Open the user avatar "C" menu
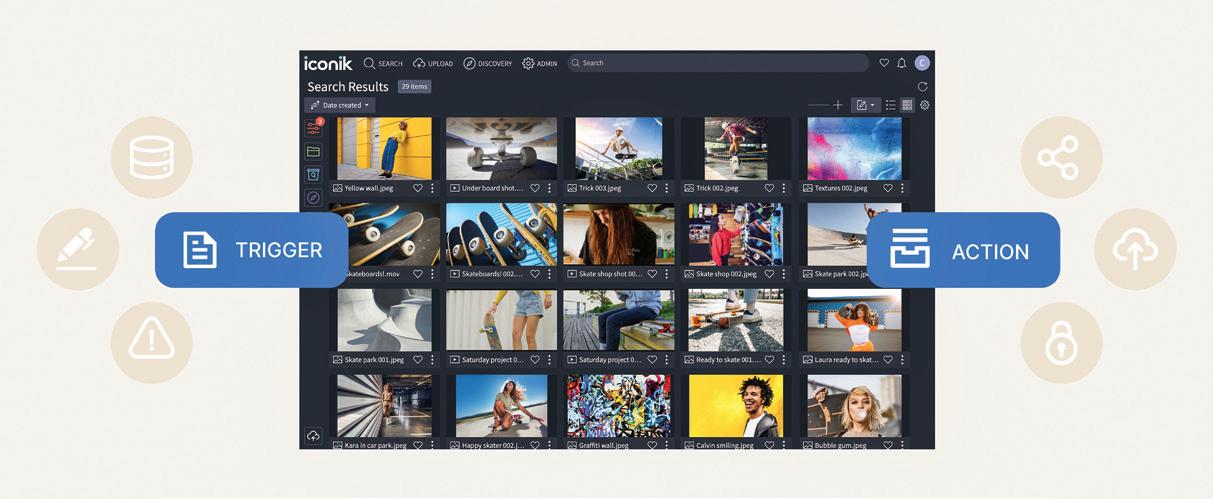1213x499 pixels. click(x=923, y=63)
